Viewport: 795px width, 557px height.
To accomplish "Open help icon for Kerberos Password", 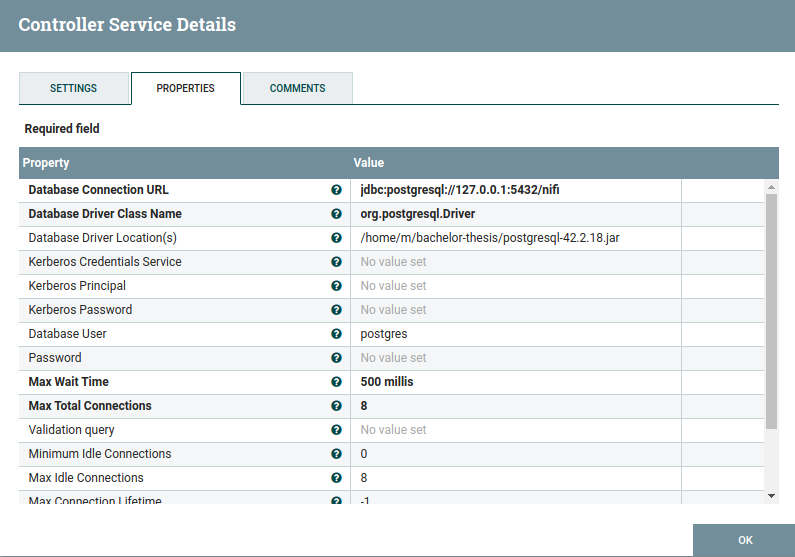I will pyautogui.click(x=336, y=310).
